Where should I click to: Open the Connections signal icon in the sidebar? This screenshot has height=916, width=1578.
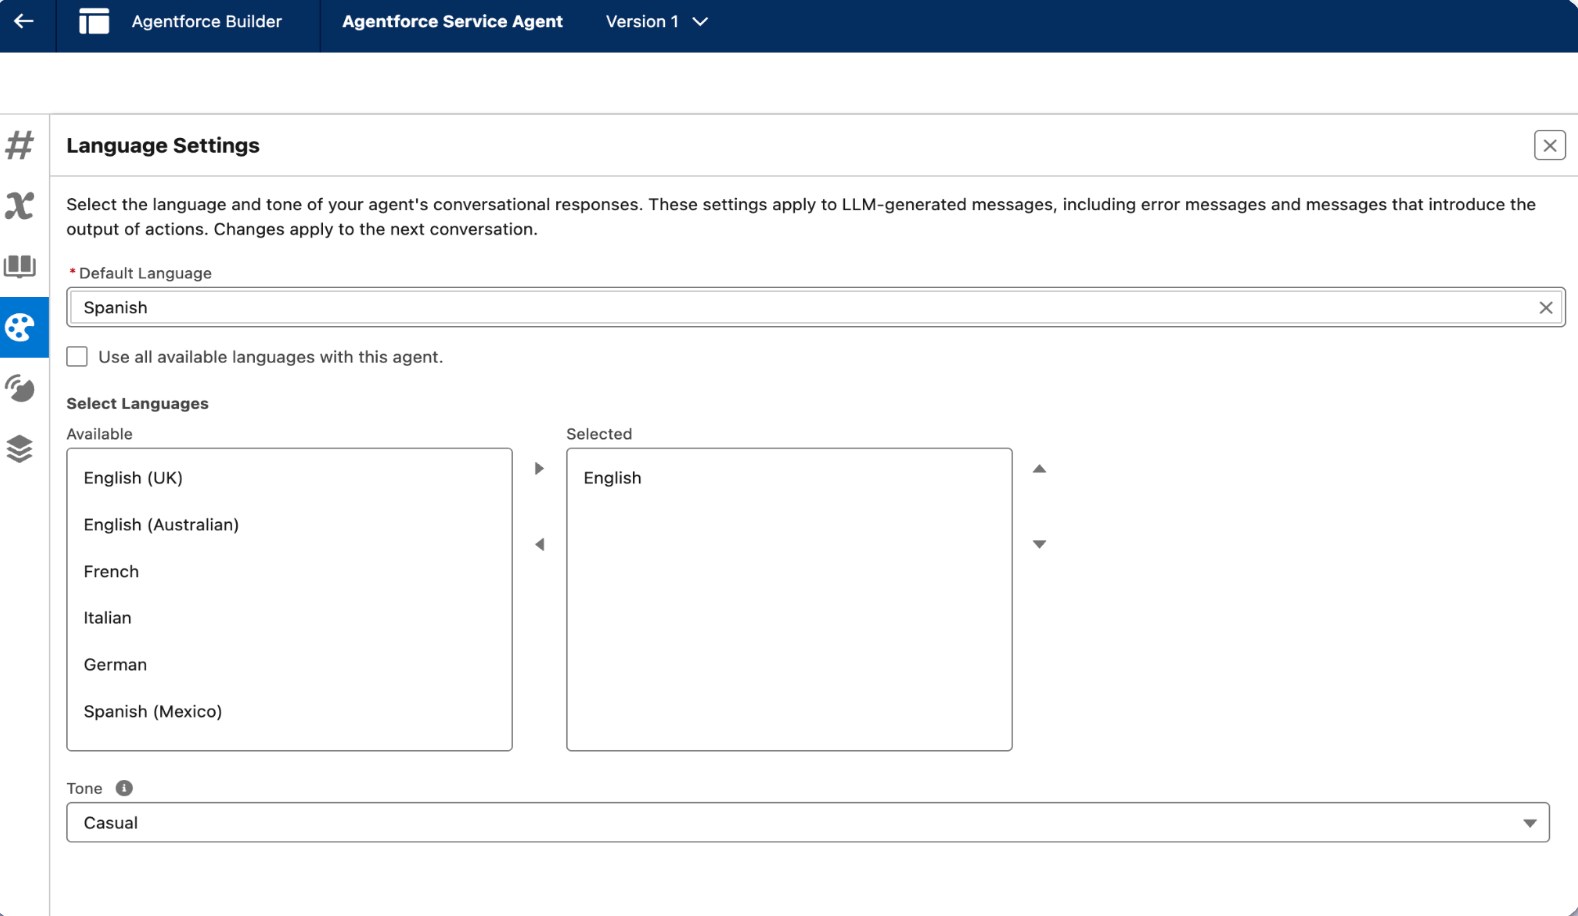pos(20,388)
